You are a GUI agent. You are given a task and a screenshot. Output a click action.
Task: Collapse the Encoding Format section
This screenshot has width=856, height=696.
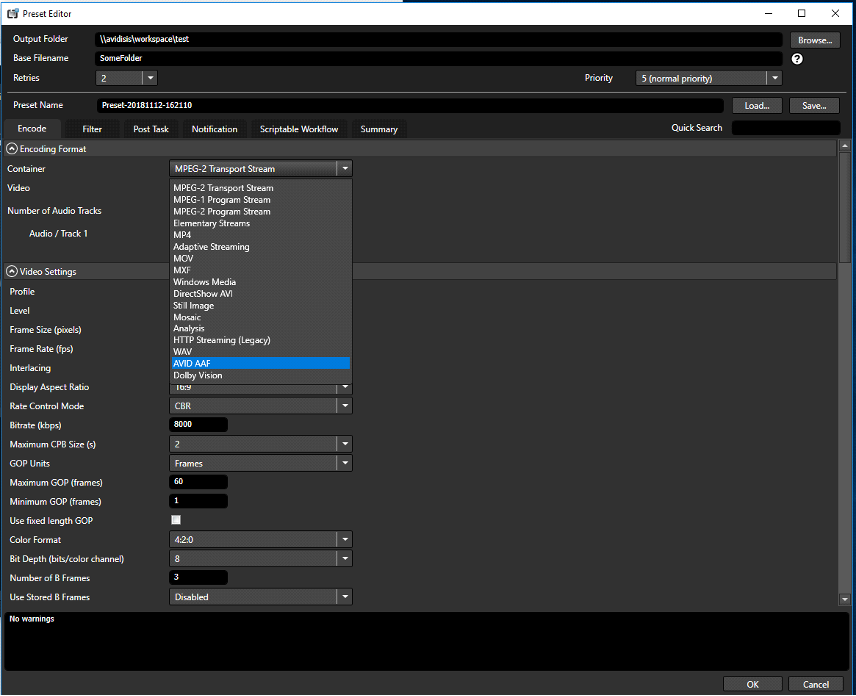tap(11, 148)
